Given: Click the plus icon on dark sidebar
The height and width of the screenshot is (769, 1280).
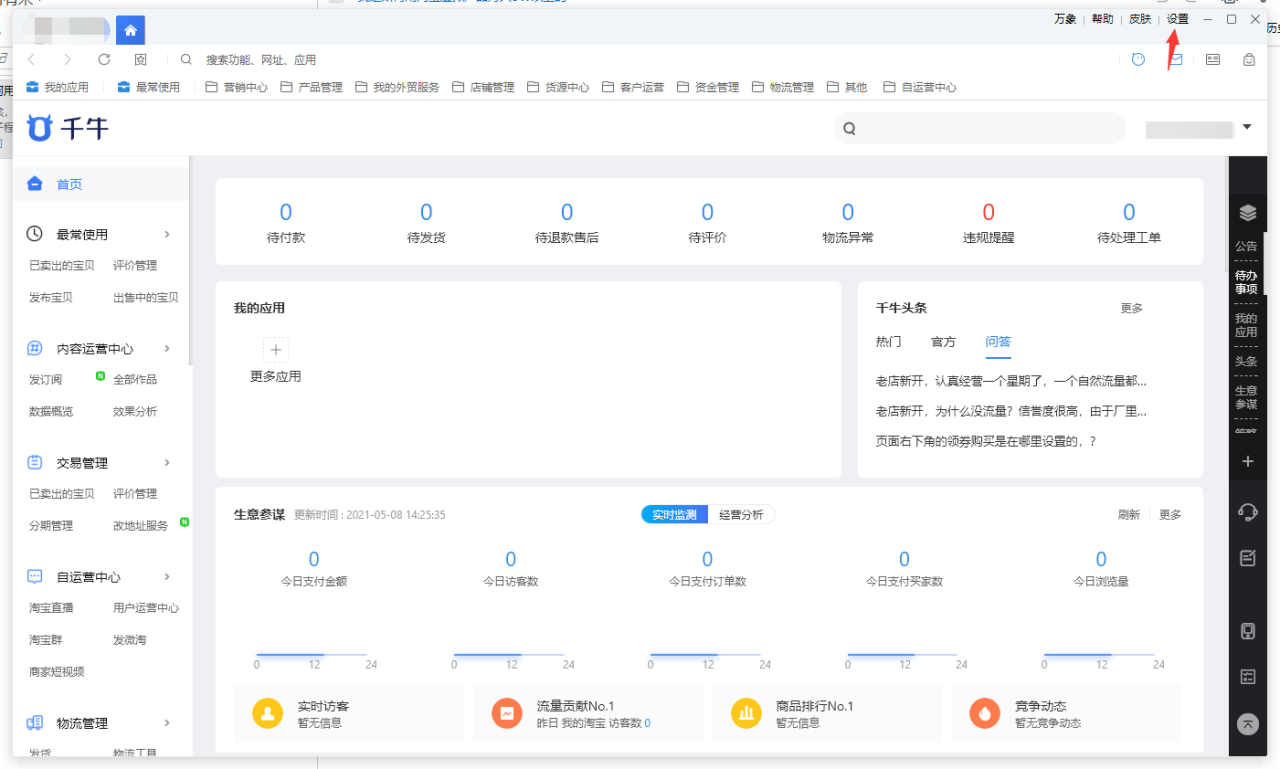Looking at the screenshot, I should 1247,462.
